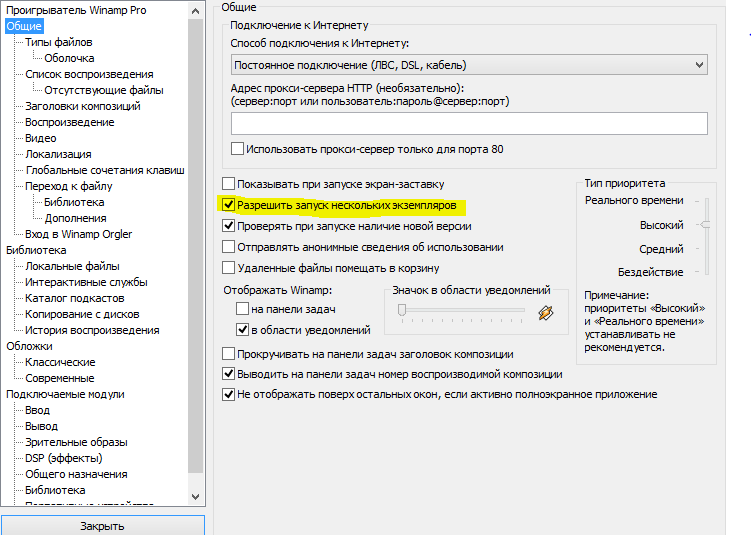Screen dimensions: 751x535
Task: Select Обложки section in tree
Action: 29,346
